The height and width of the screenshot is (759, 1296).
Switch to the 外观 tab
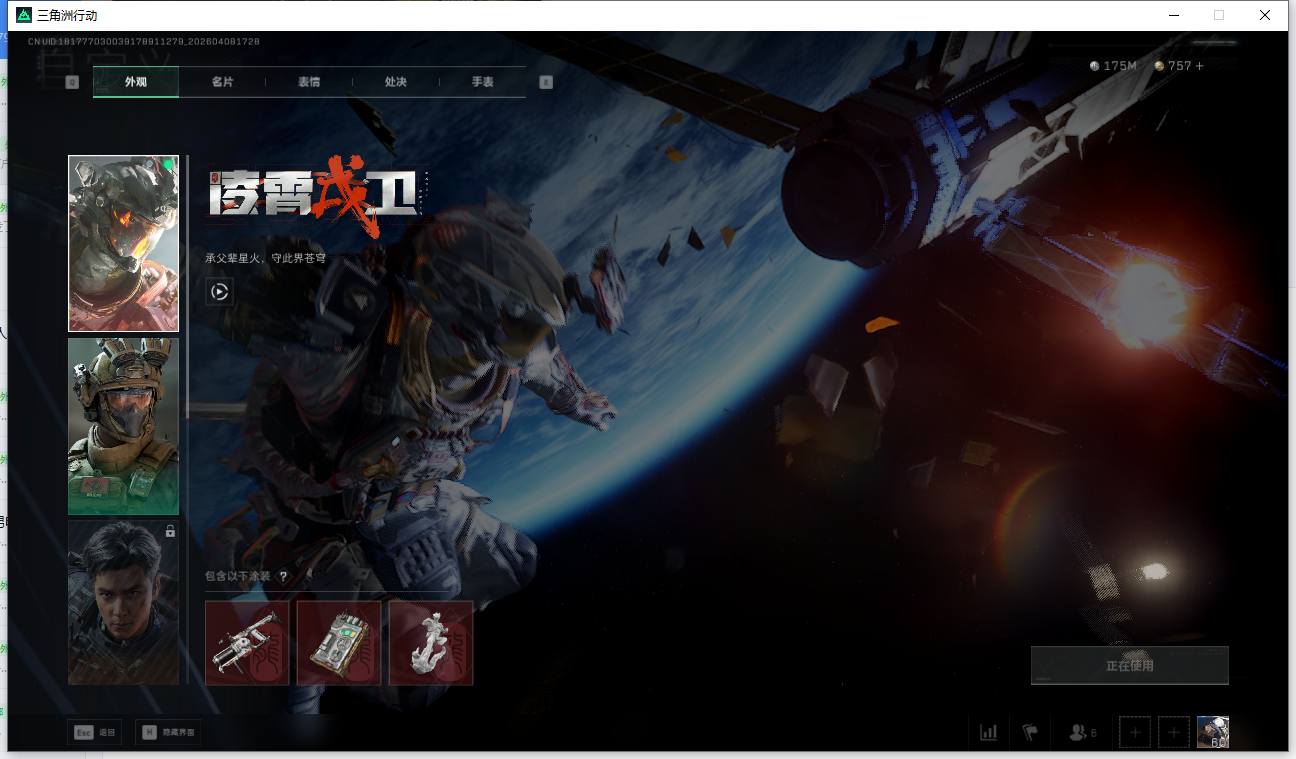click(136, 82)
